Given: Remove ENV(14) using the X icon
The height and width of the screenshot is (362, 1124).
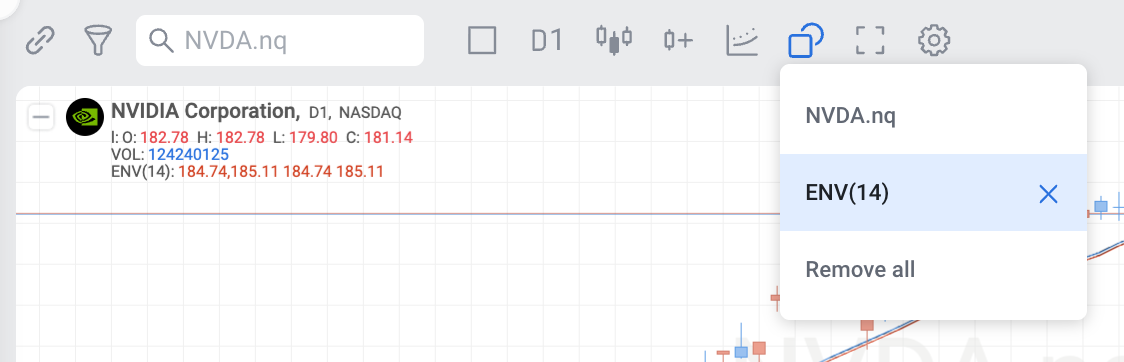Looking at the screenshot, I should point(1048,194).
